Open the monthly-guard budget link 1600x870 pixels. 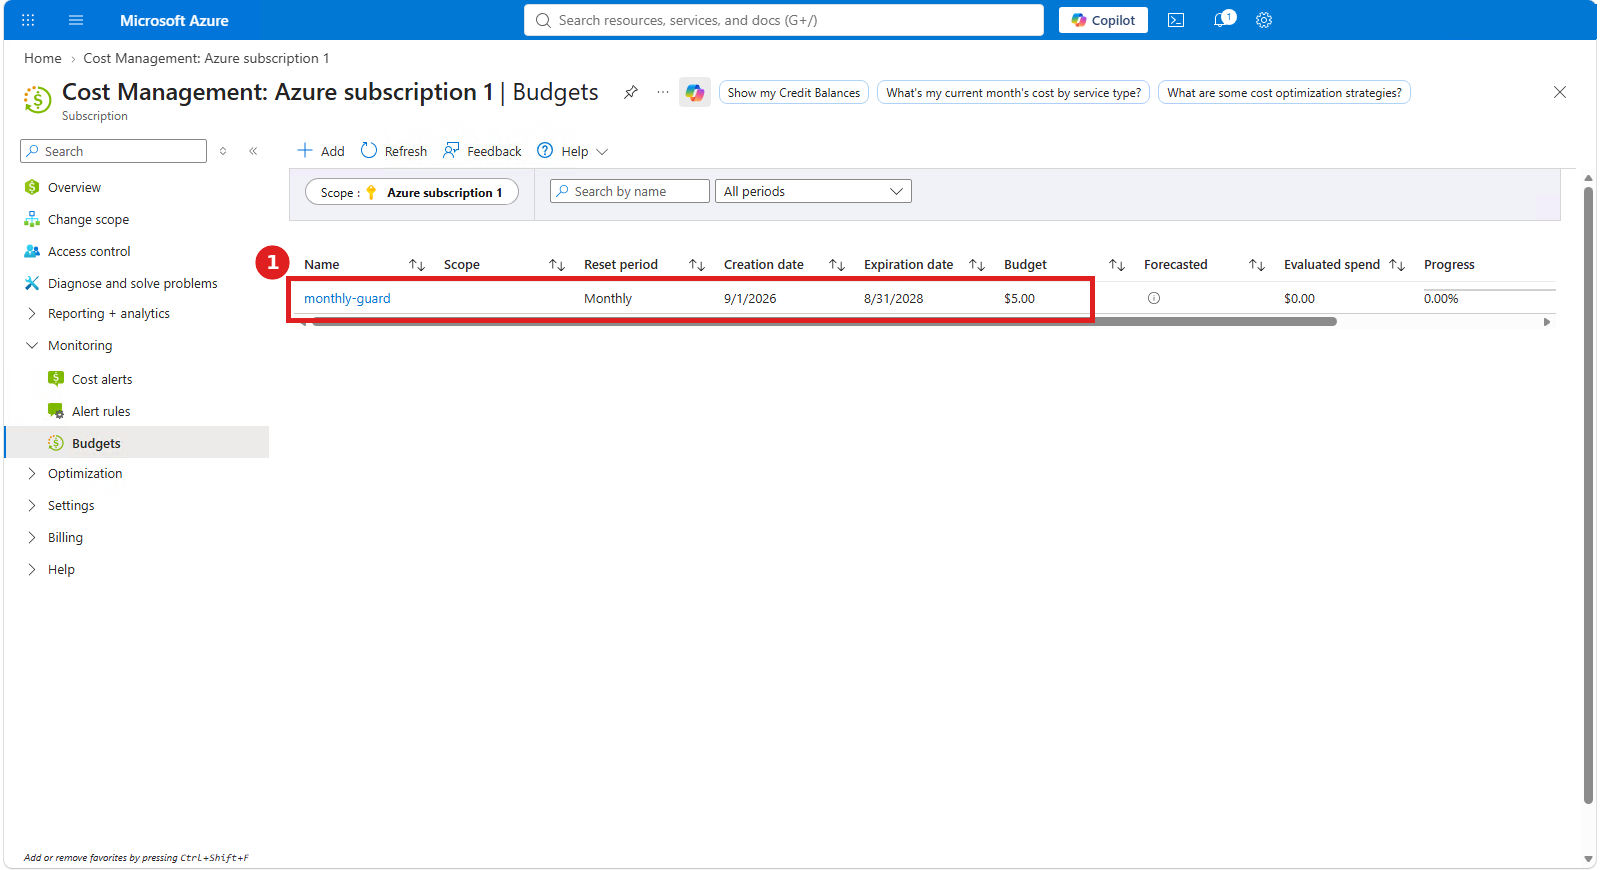[347, 298]
